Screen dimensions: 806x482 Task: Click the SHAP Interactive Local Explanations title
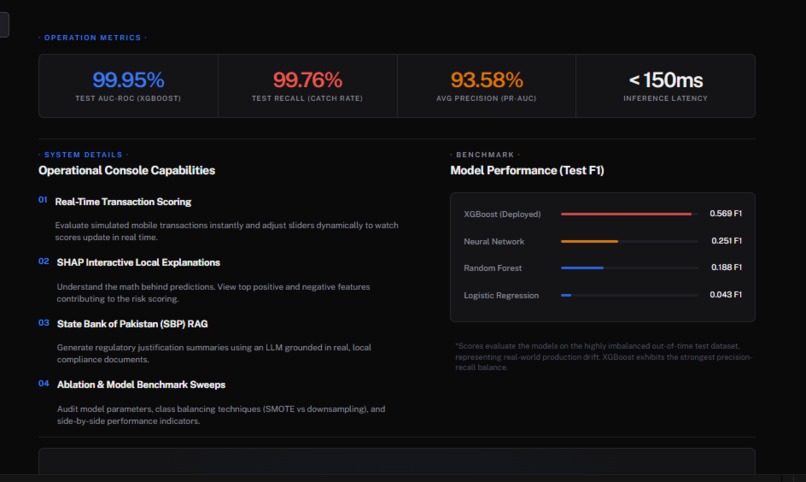pyautogui.click(x=138, y=262)
